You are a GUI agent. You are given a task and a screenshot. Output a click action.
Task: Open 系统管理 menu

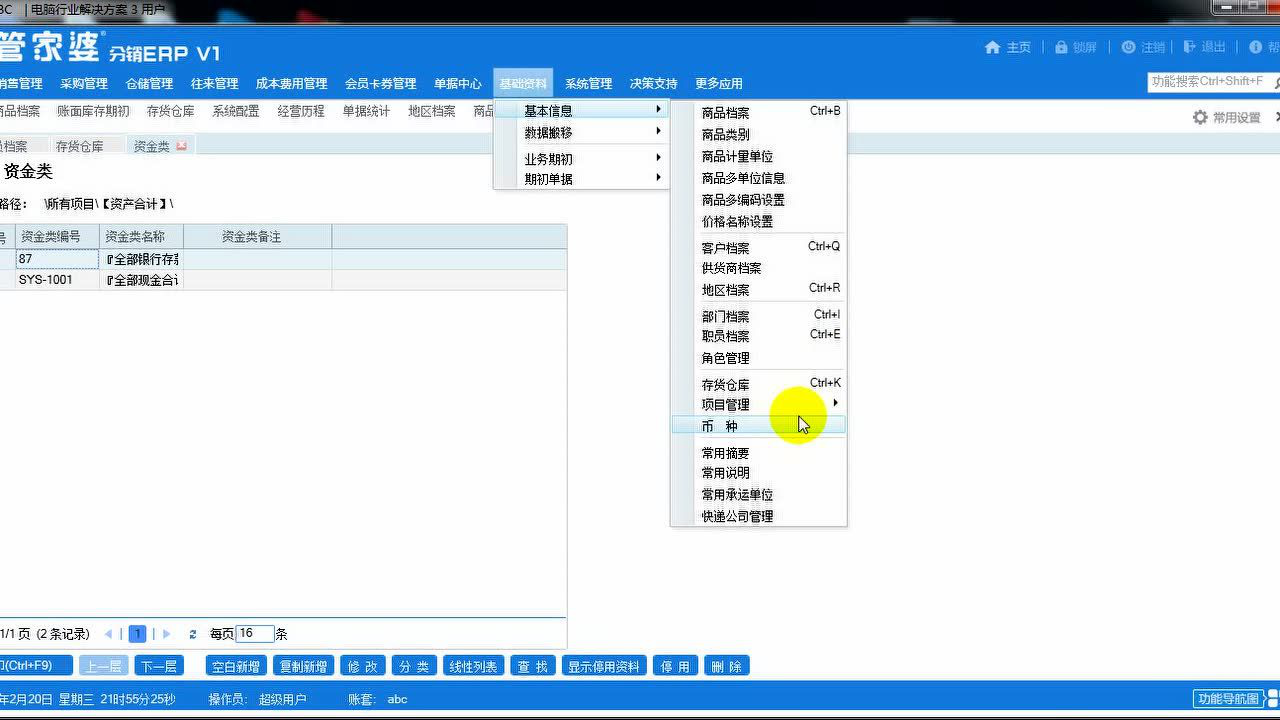(x=588, y=84)
